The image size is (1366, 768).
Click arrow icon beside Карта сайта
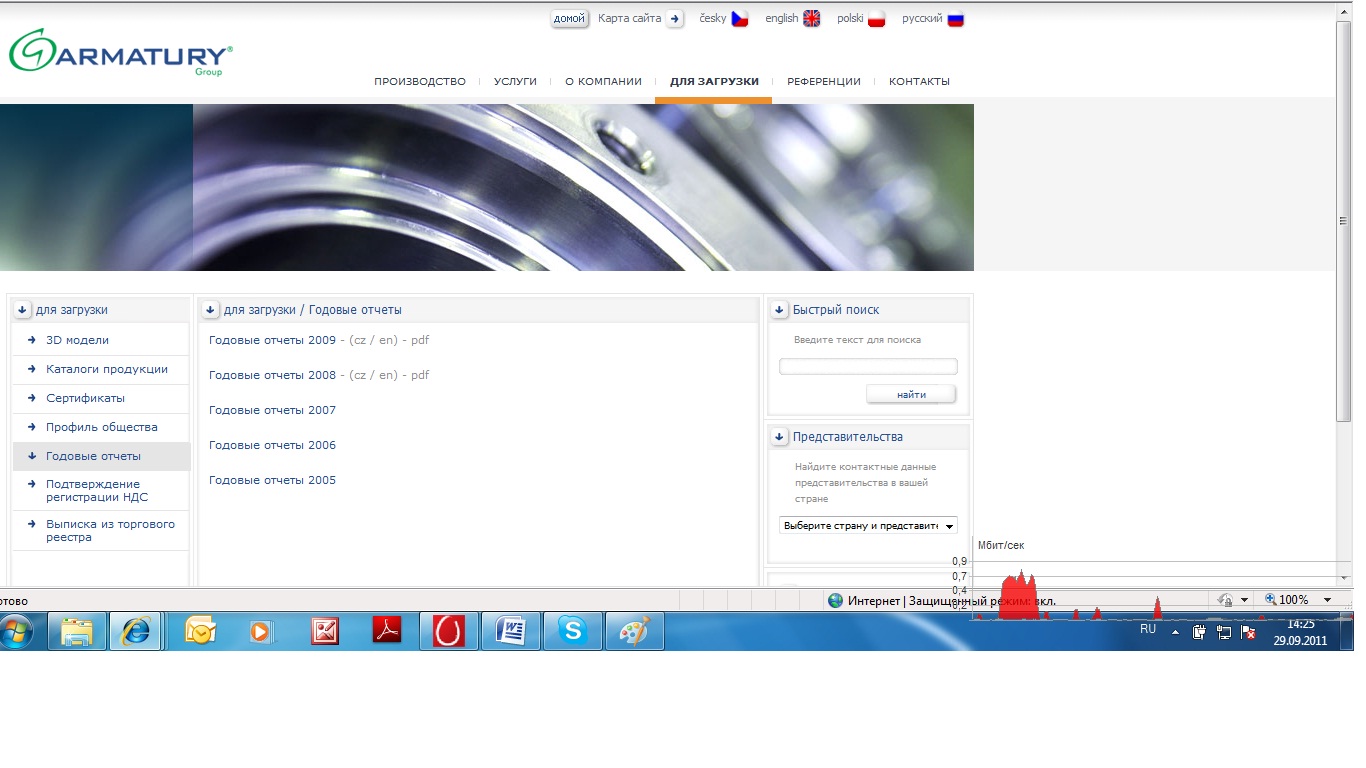[675, 19]
